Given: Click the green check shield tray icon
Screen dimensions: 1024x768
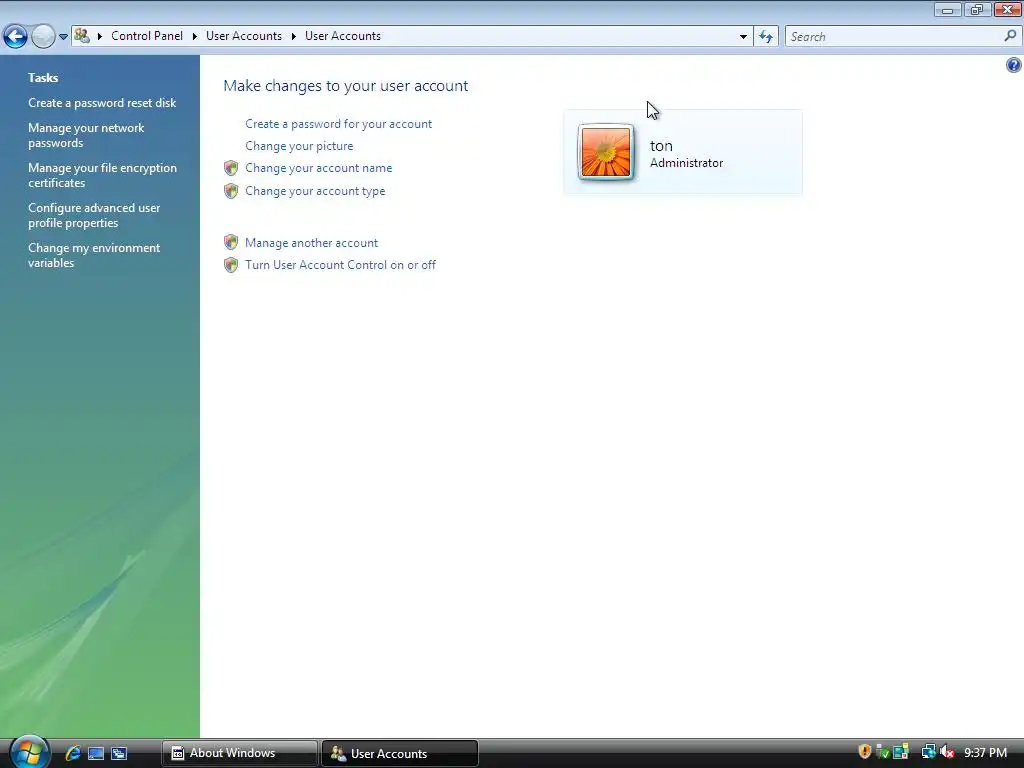Looking at the screenshot, I should click(x=882, y=752).
